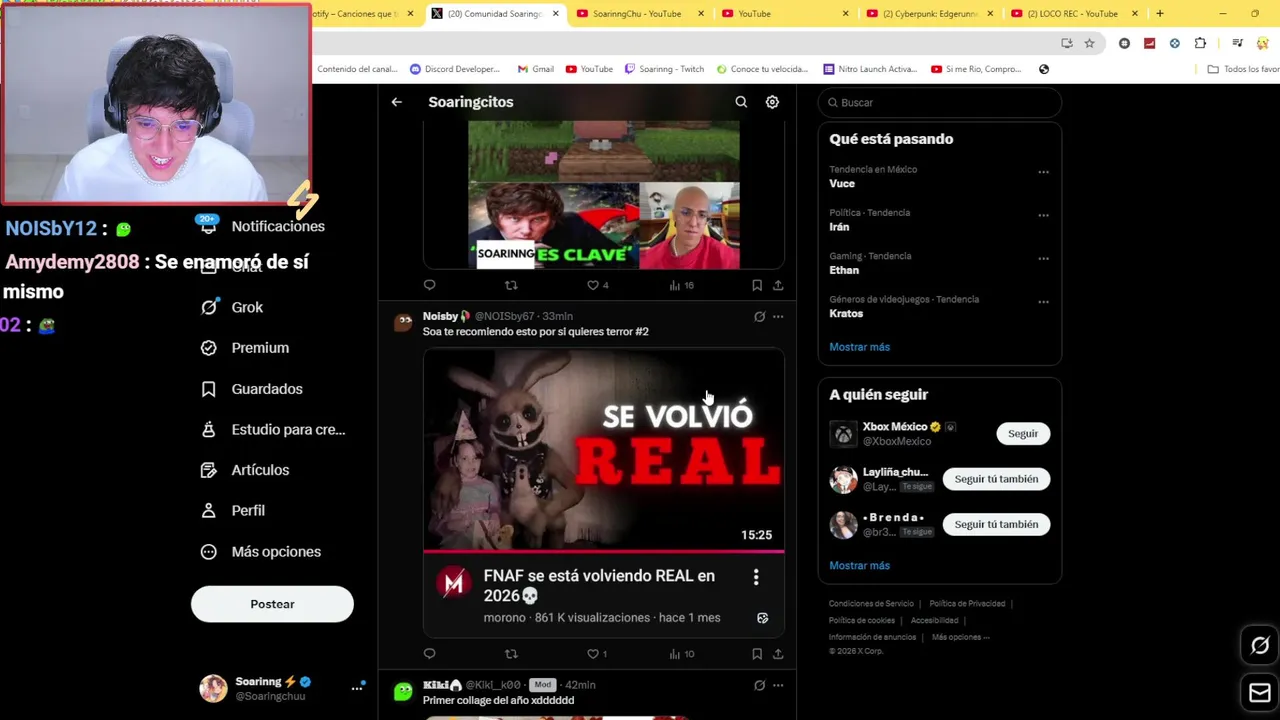1280x720 pixels.
Task: Click the Postear button
Action: coord(272,604)
